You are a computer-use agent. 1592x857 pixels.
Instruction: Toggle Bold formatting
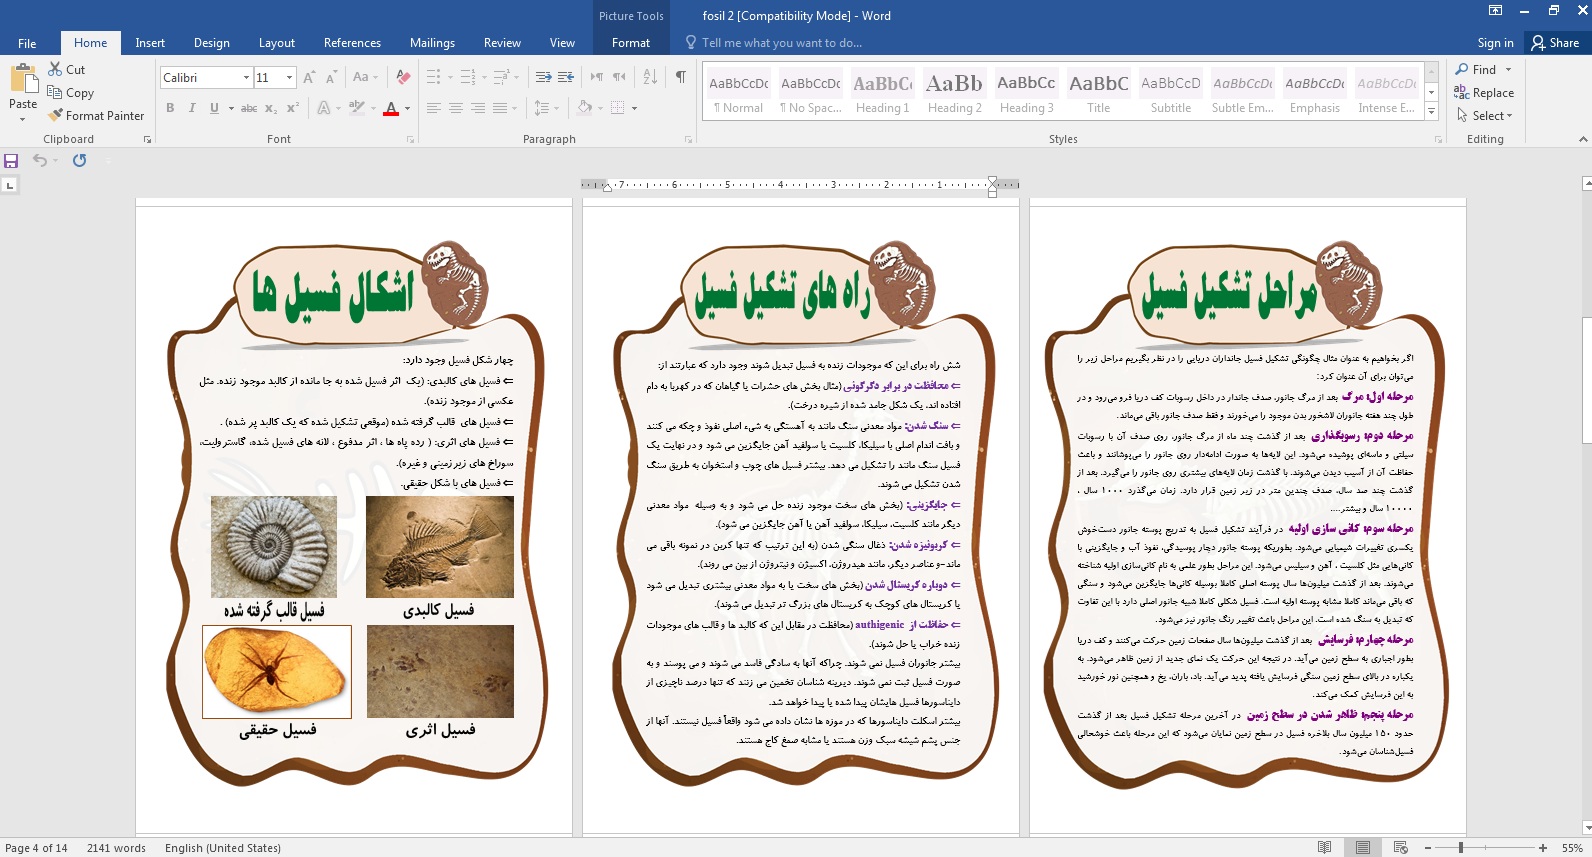coord(170,108)
